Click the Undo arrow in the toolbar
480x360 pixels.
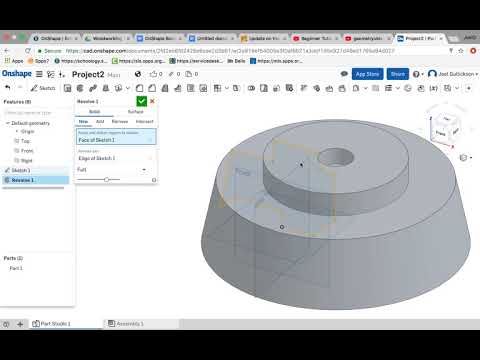coord(8,88)
